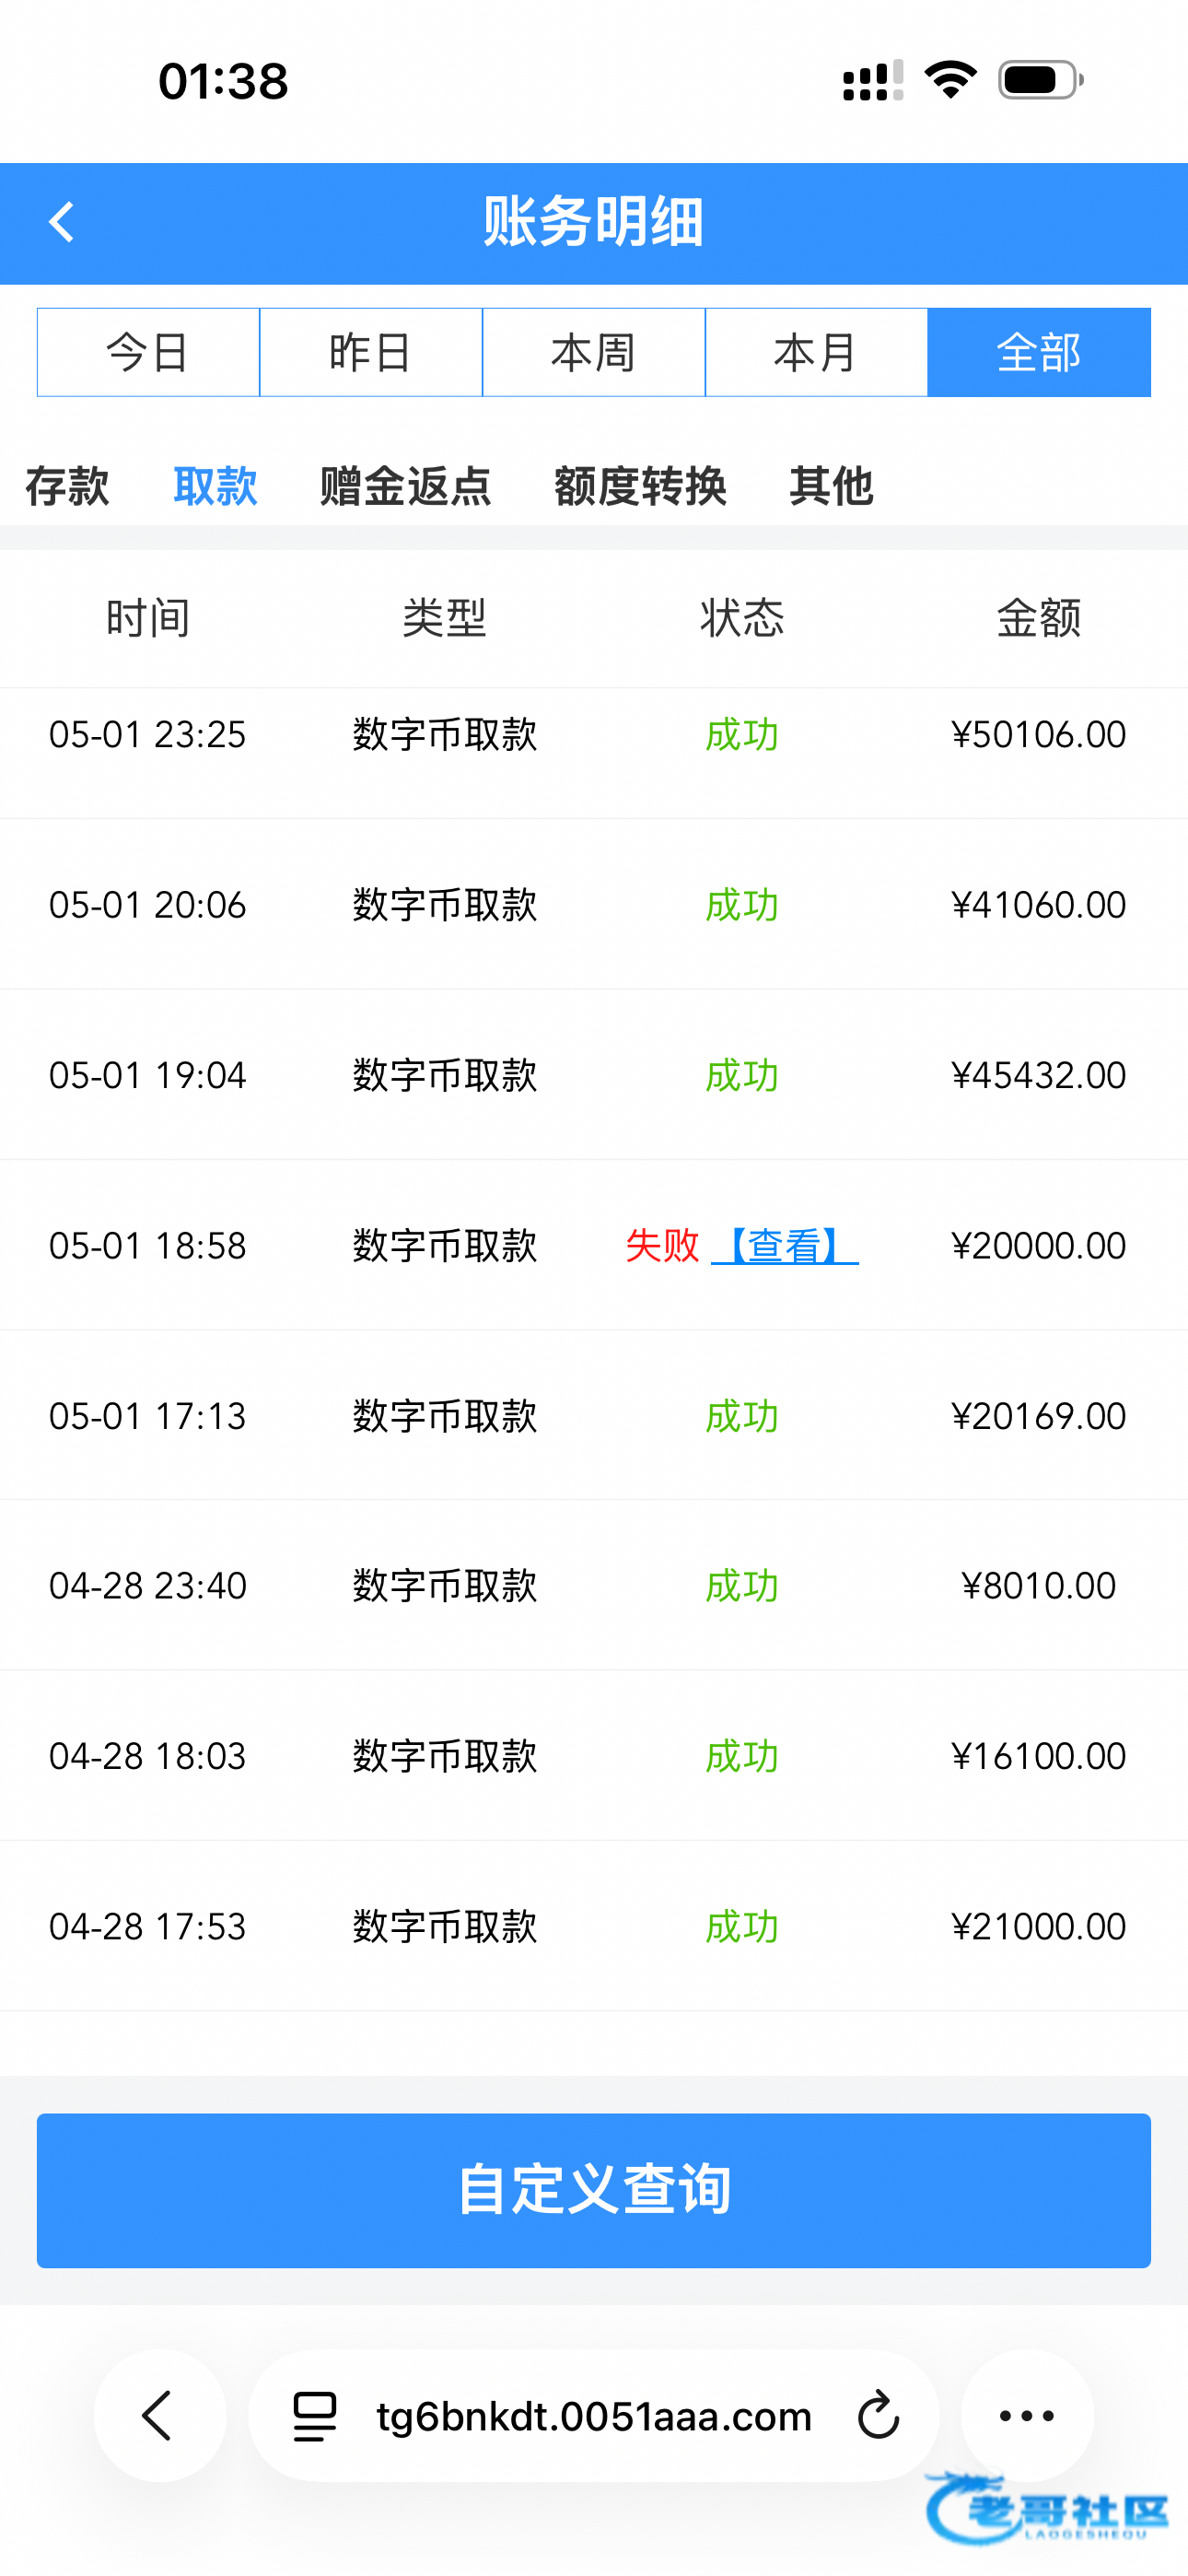Reload the page with refresh icon
The height and width of the screenshot is (2576, 1188).
point(878,2415)
